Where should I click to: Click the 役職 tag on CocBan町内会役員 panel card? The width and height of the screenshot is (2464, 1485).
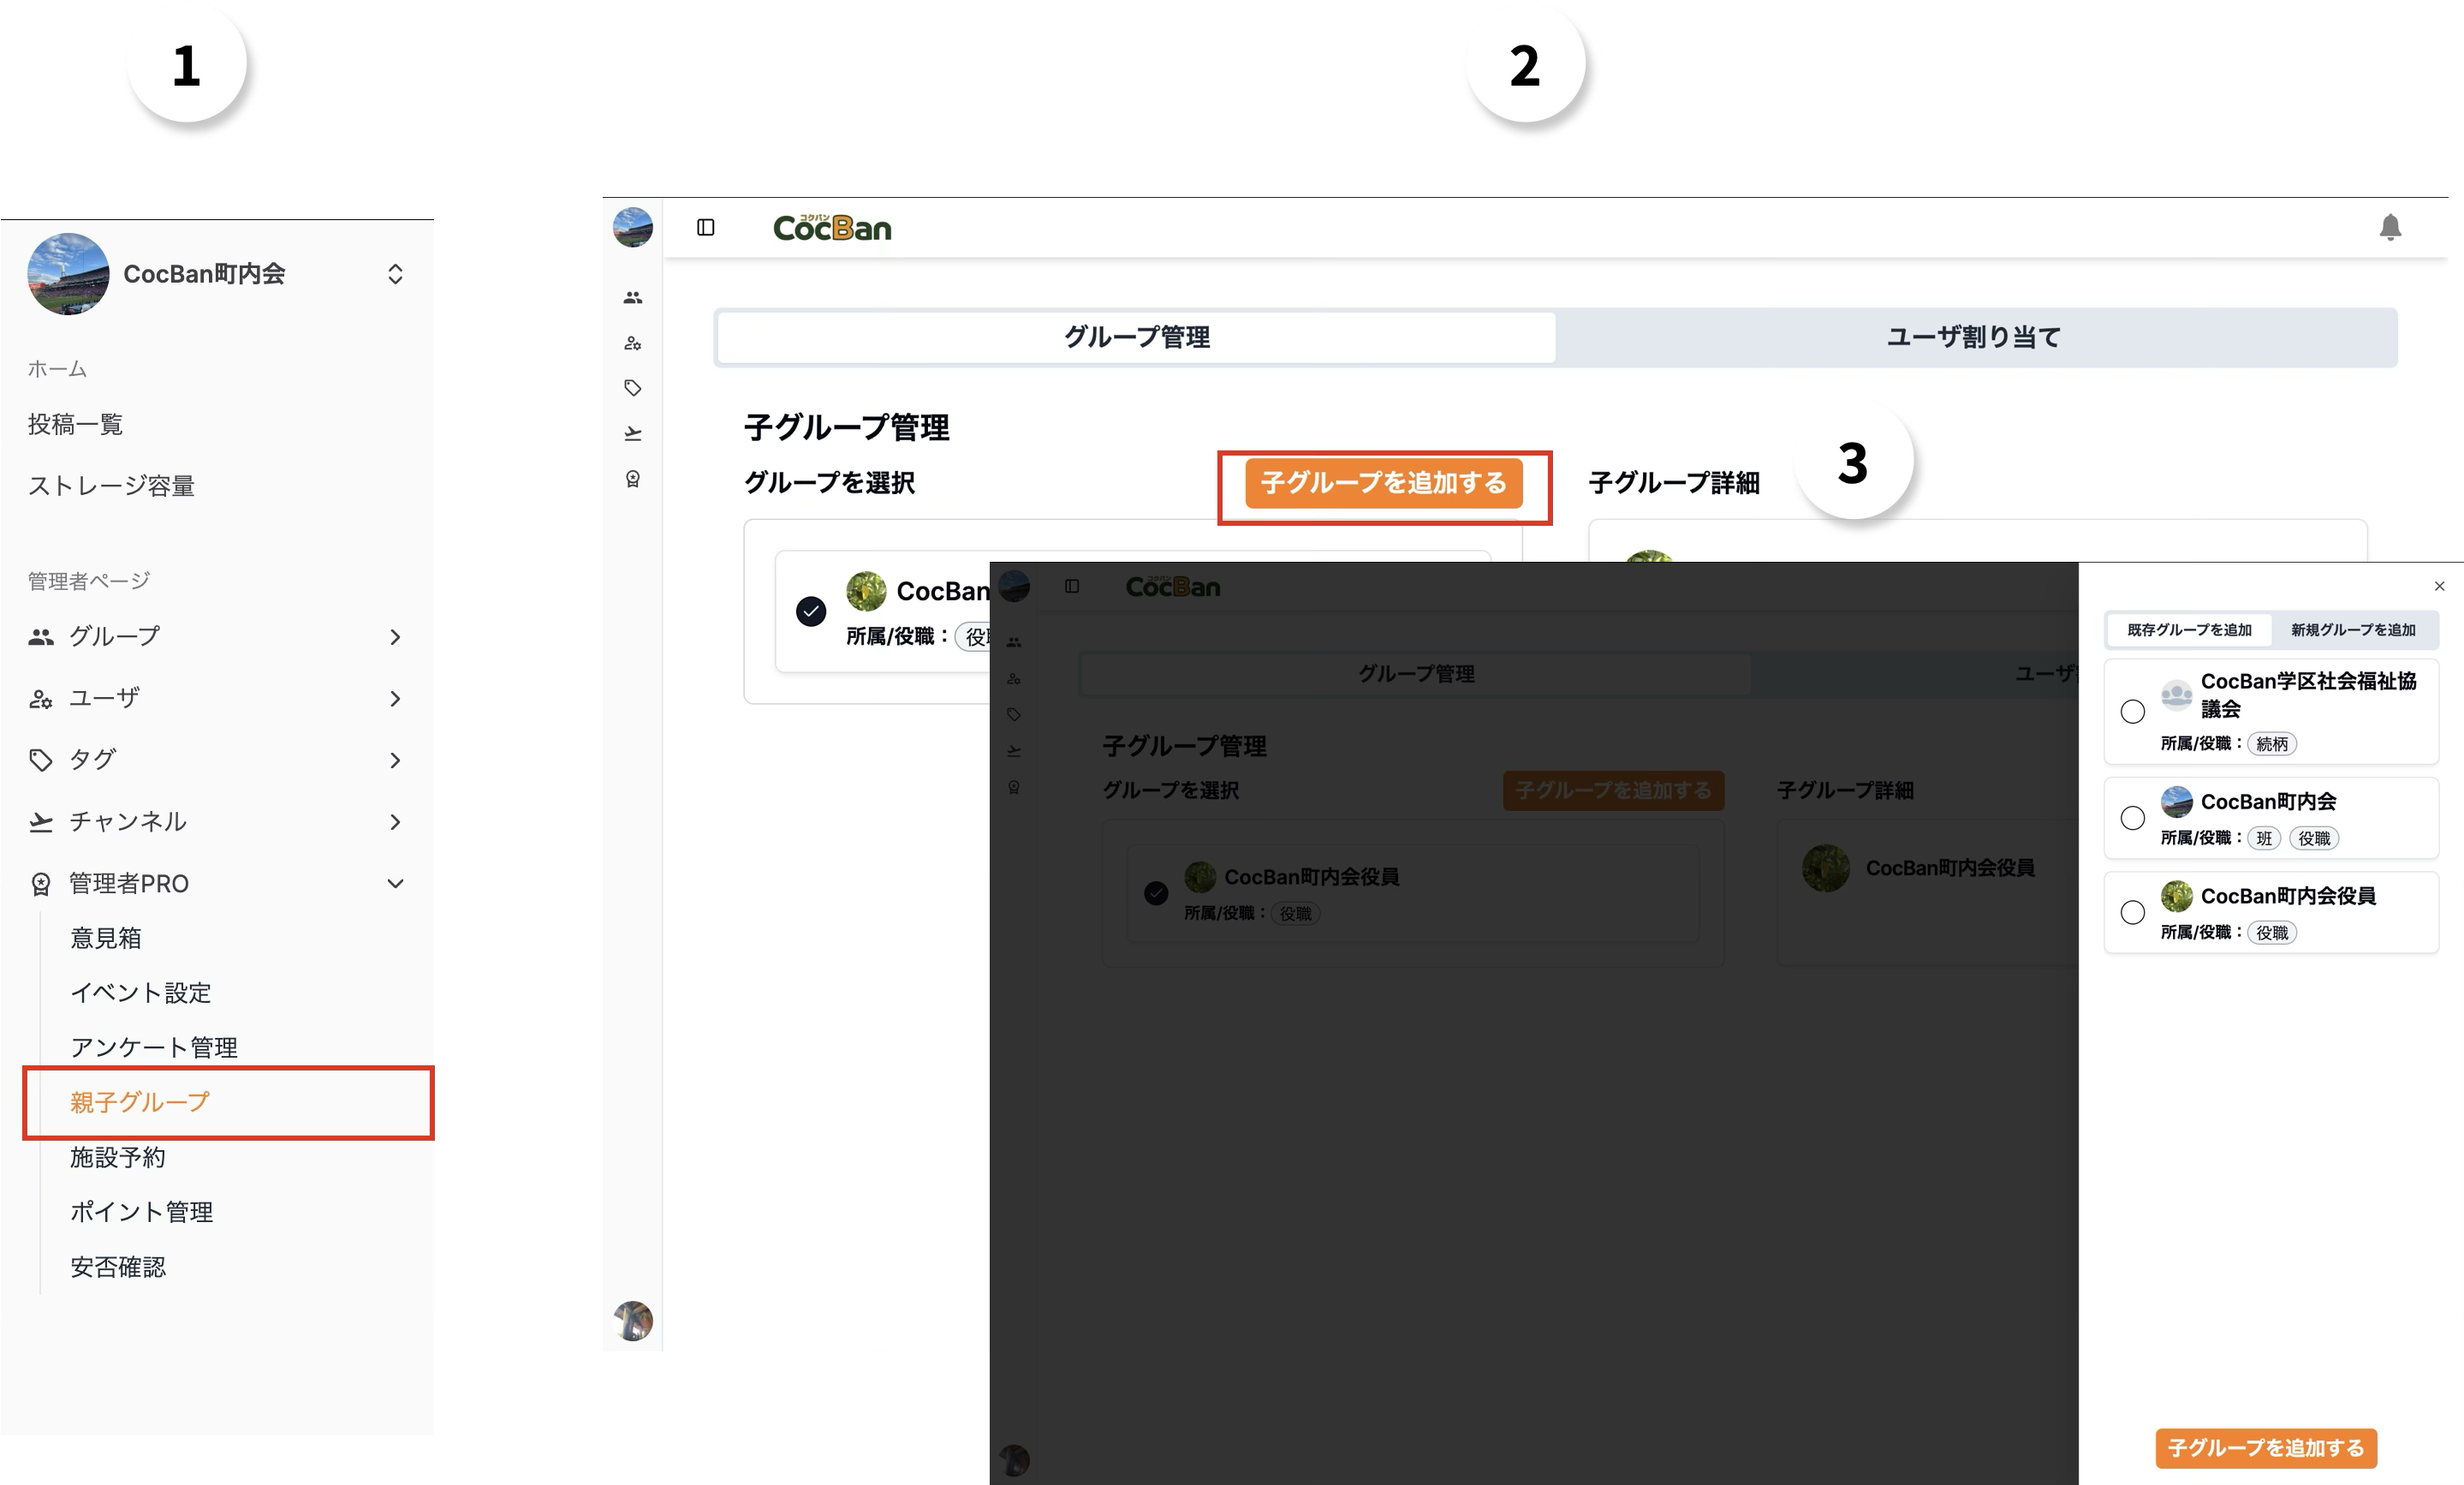point(2271,932)
